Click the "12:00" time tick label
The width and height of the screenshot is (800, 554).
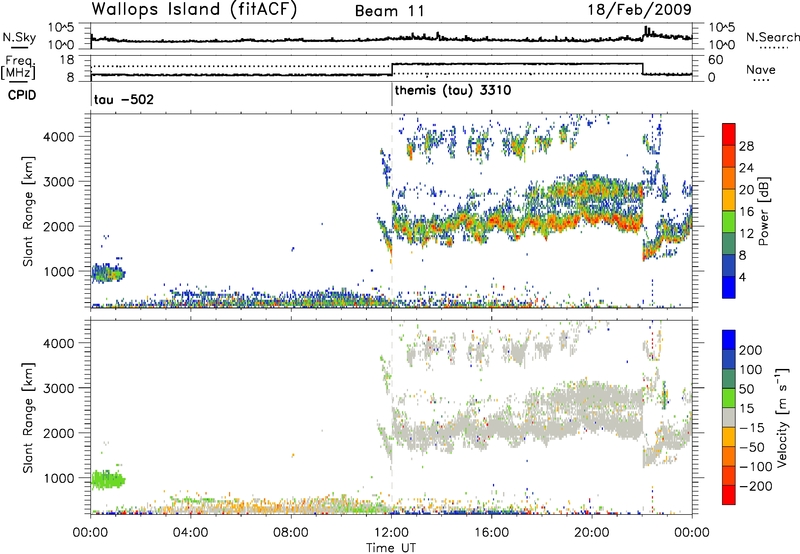coord(391,533)
